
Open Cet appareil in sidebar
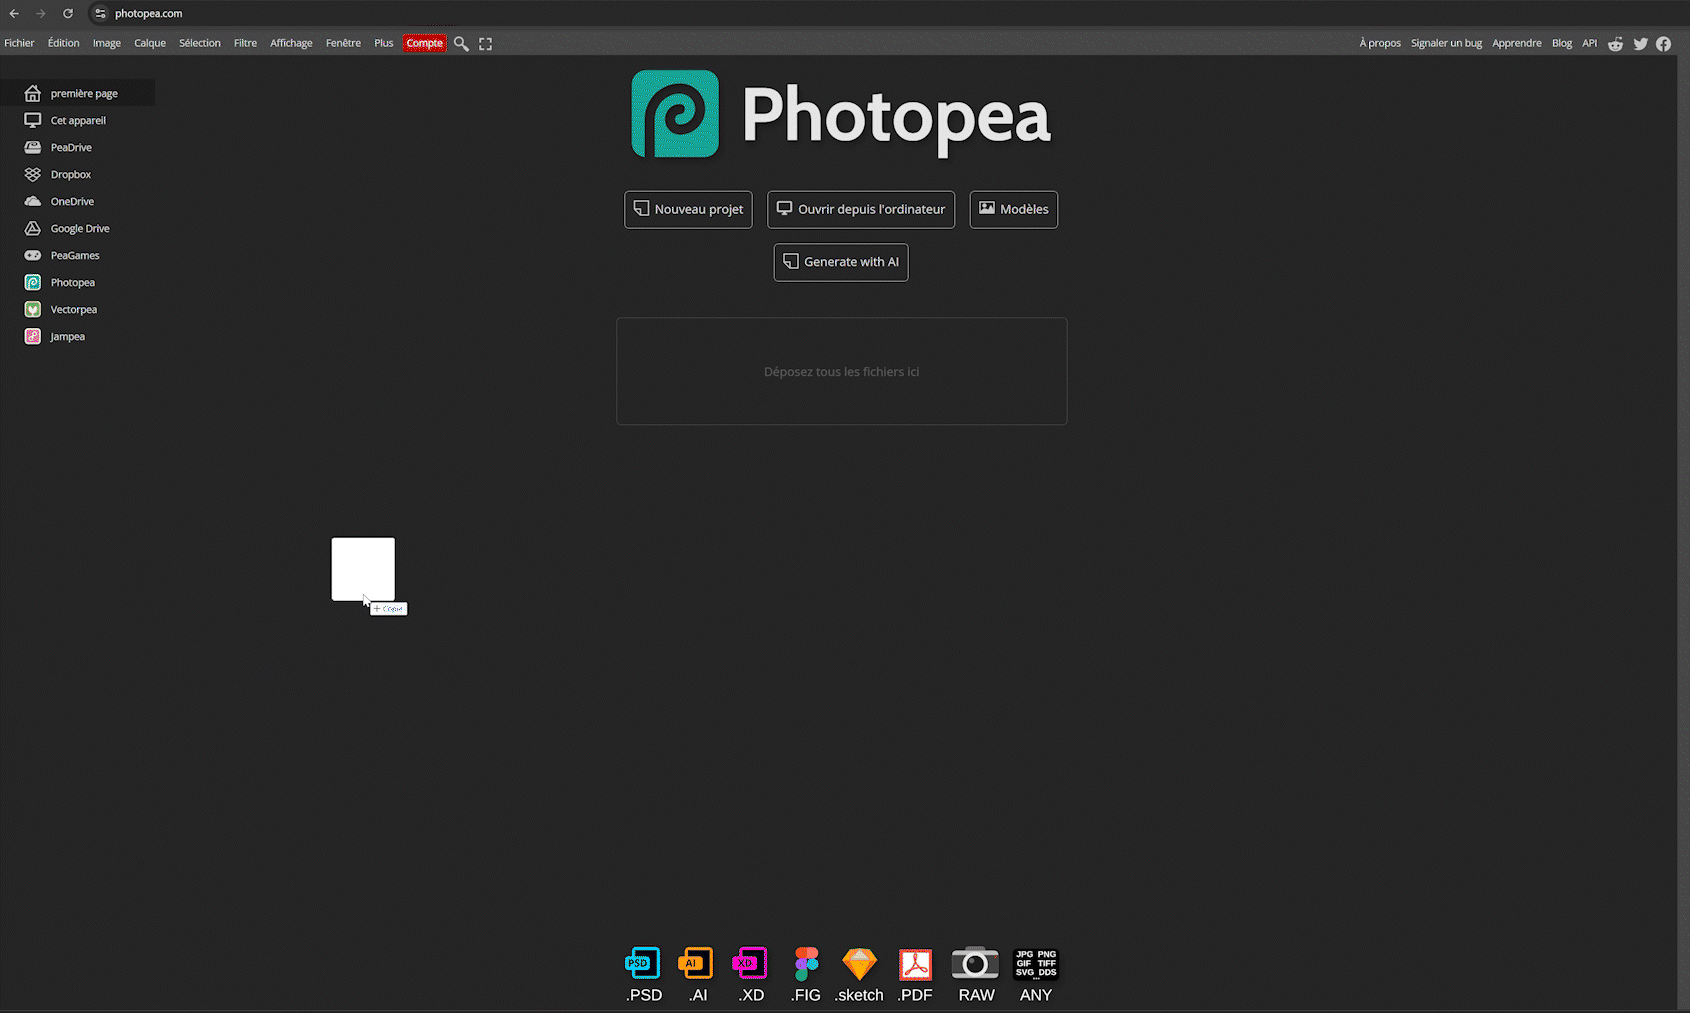77,120
